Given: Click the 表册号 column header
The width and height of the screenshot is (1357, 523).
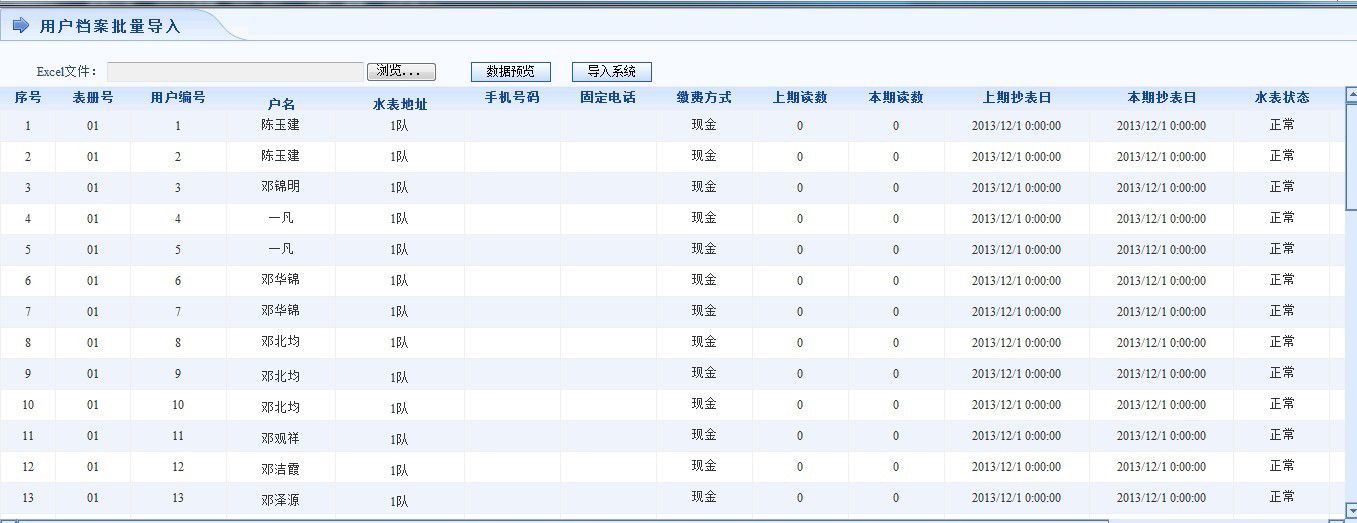Looking at the screenshot, I should (x=93, y=98).
